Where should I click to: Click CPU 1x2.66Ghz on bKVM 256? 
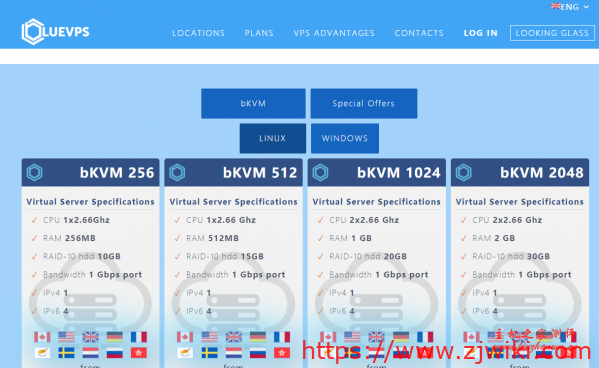[x=76, y=220]
